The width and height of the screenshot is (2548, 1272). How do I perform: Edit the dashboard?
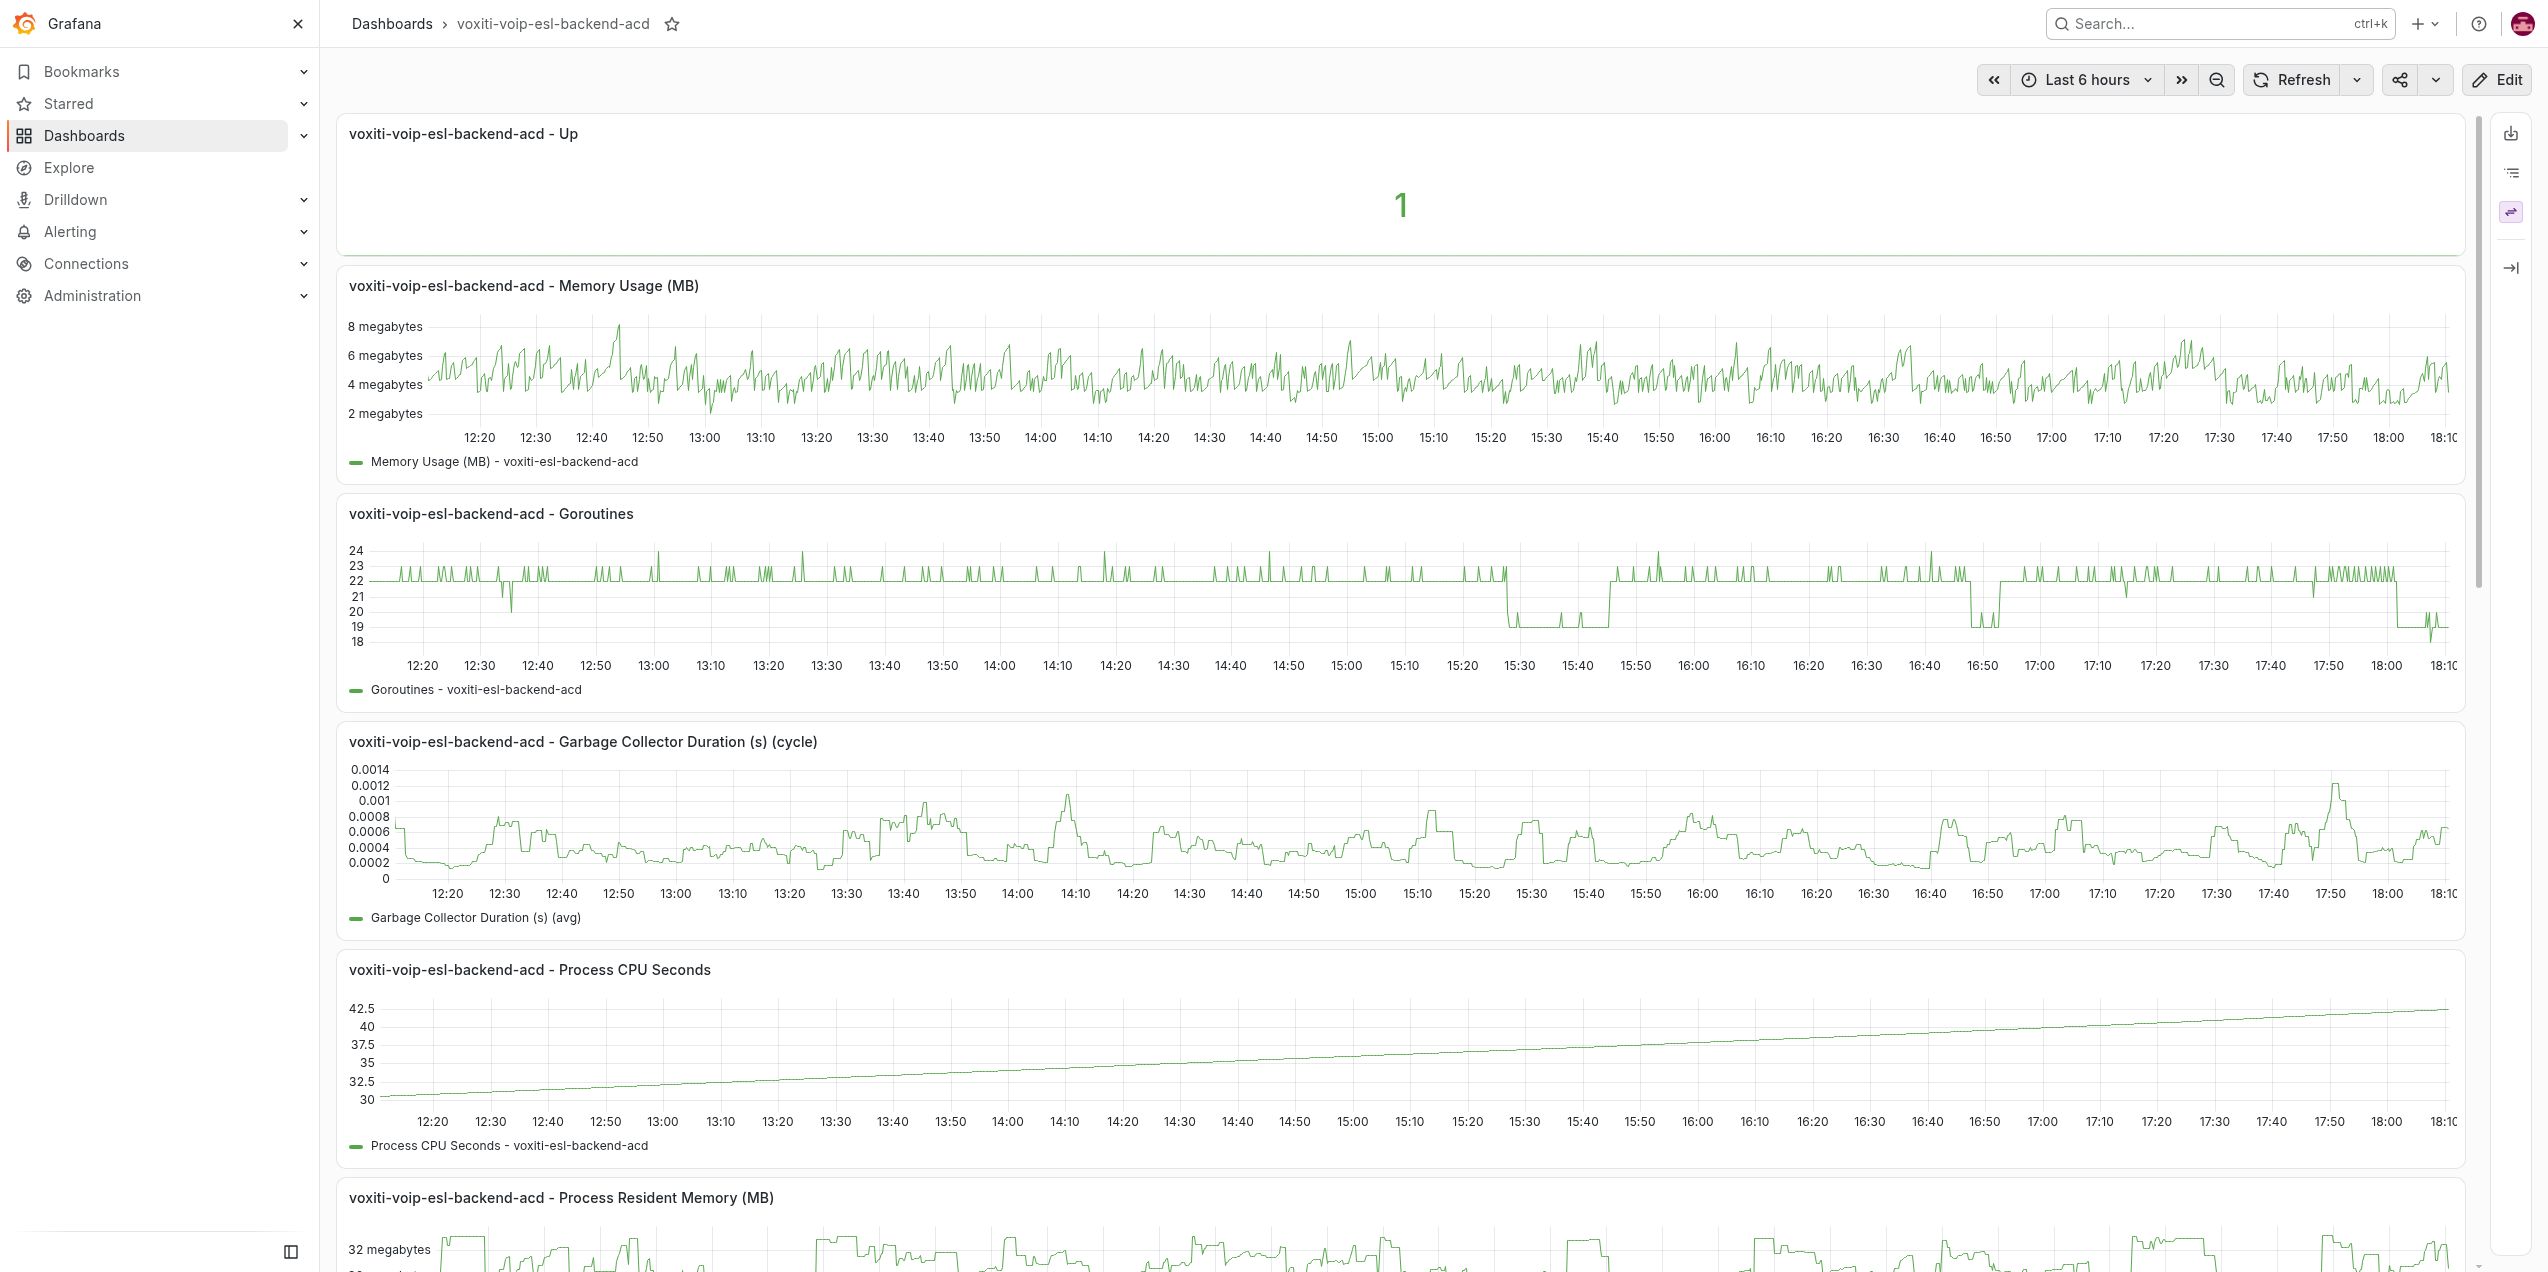coord(2497,80)
